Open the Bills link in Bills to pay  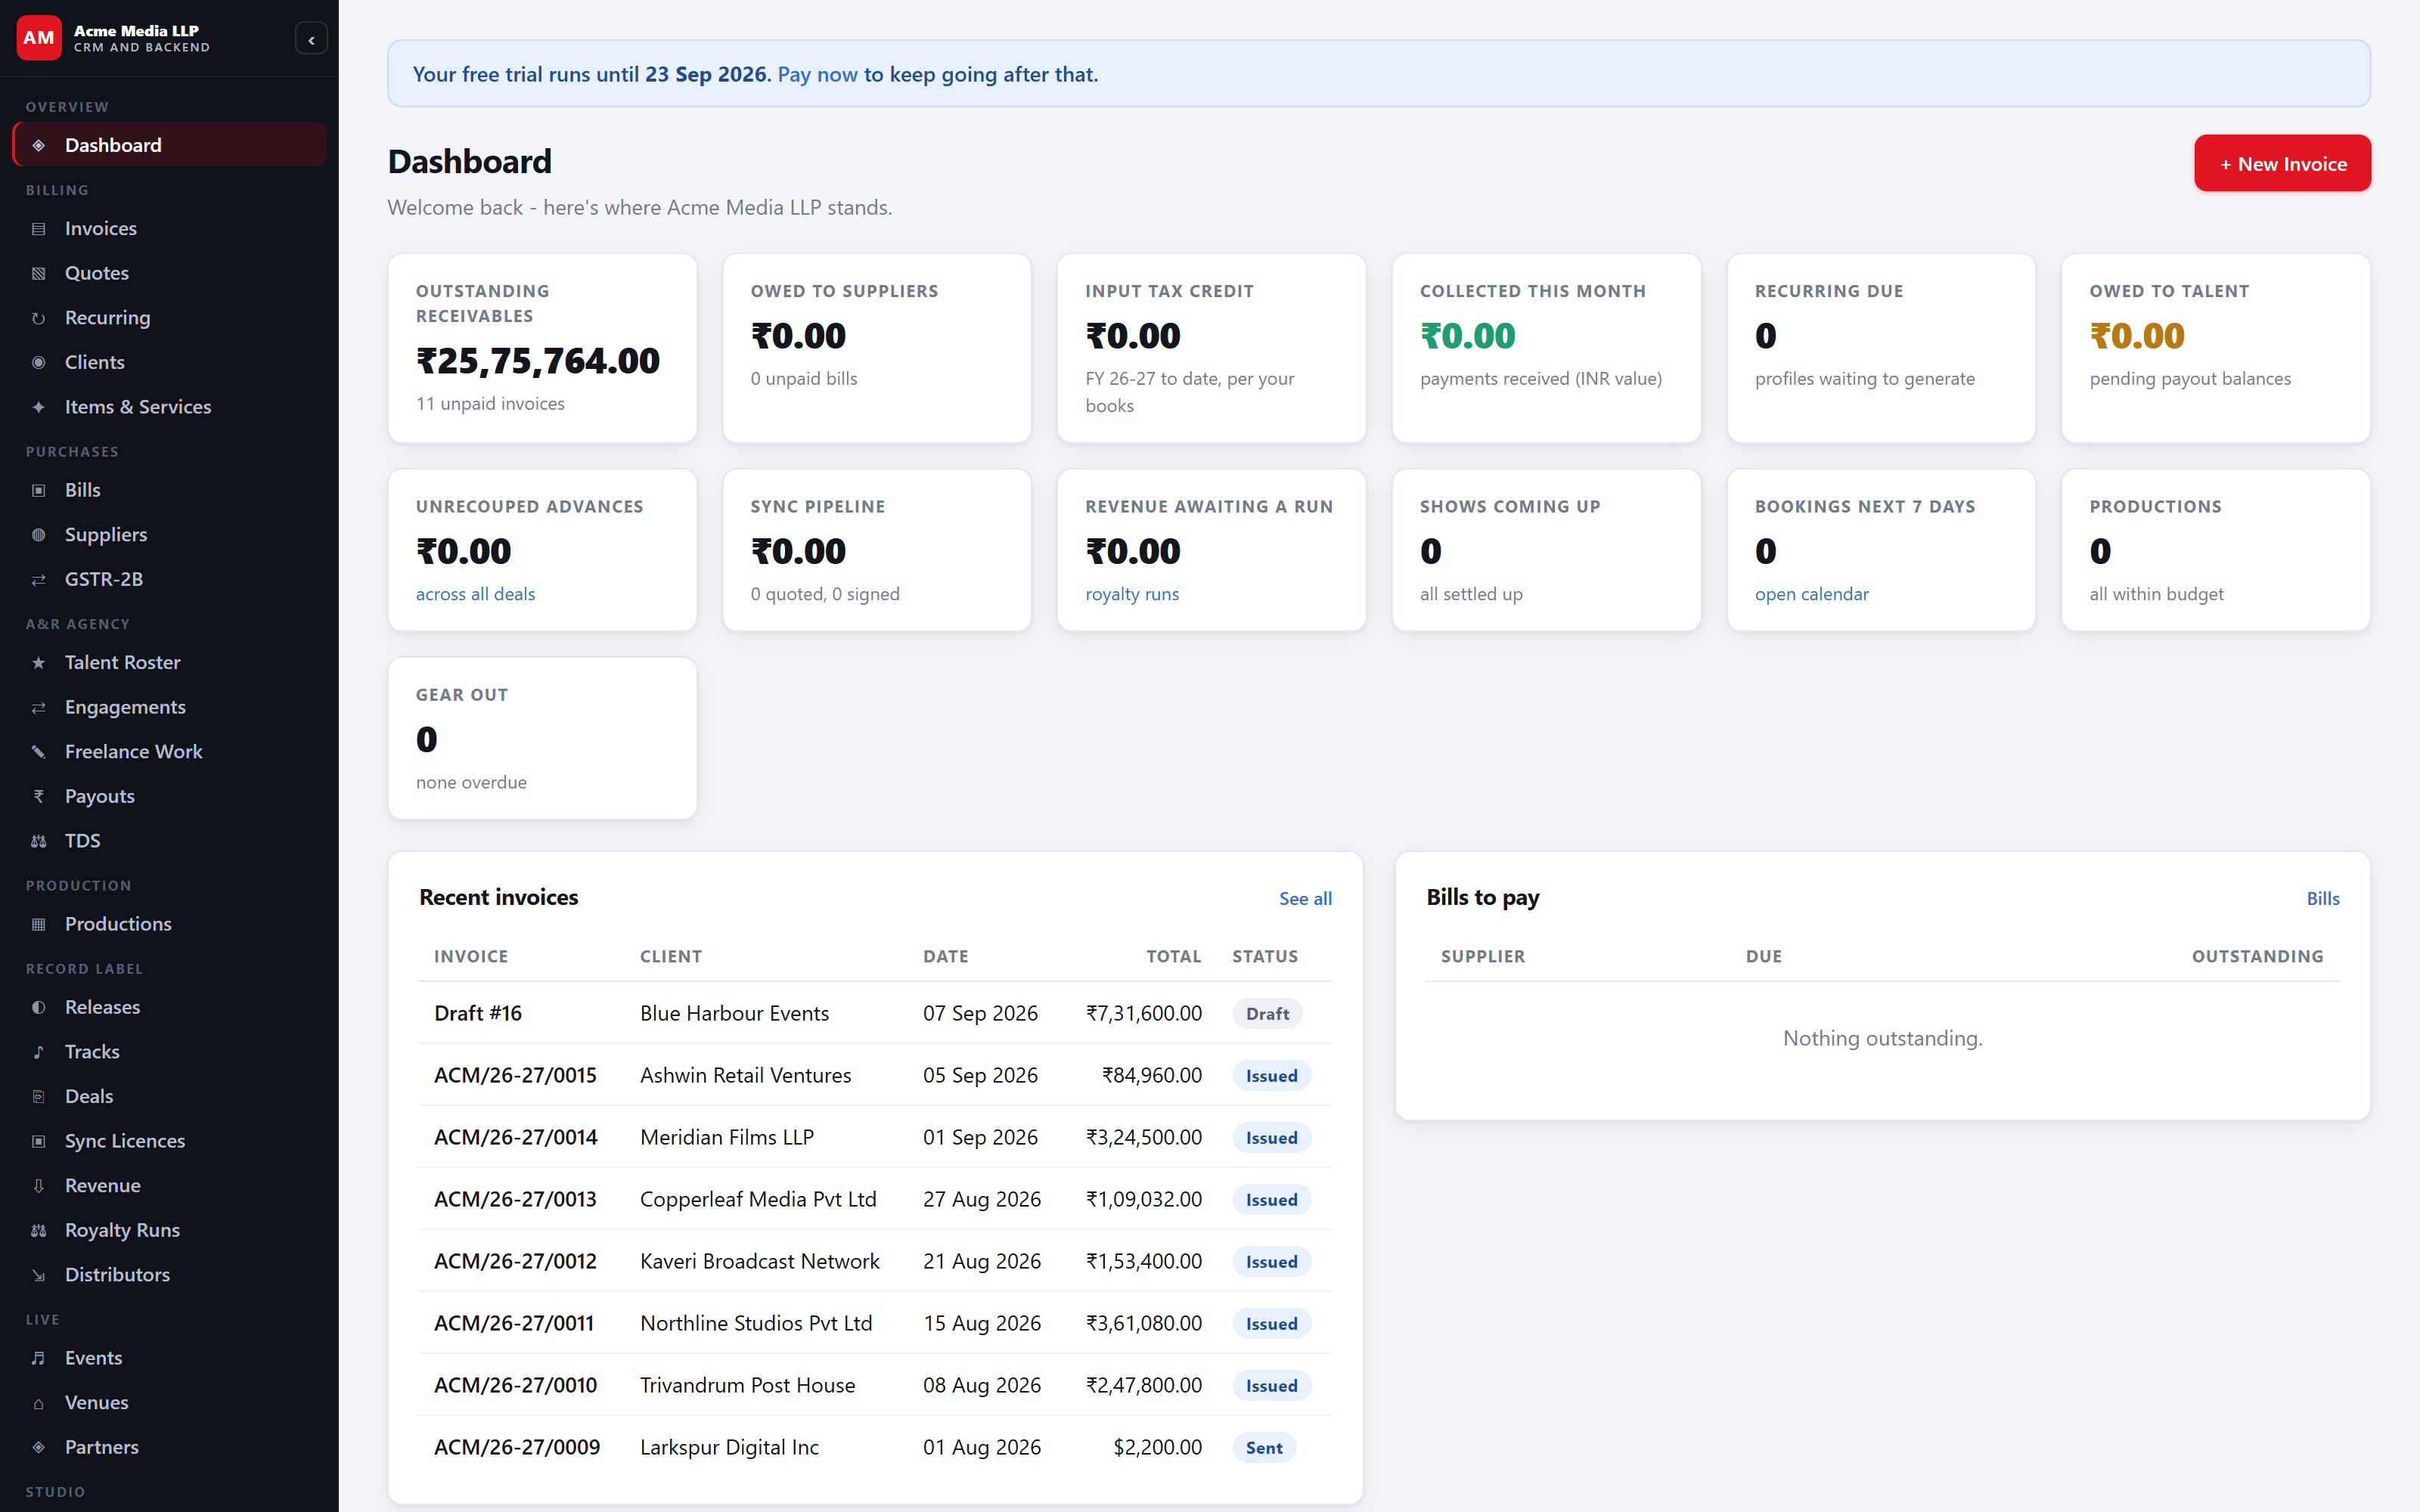pos(2322,898)
